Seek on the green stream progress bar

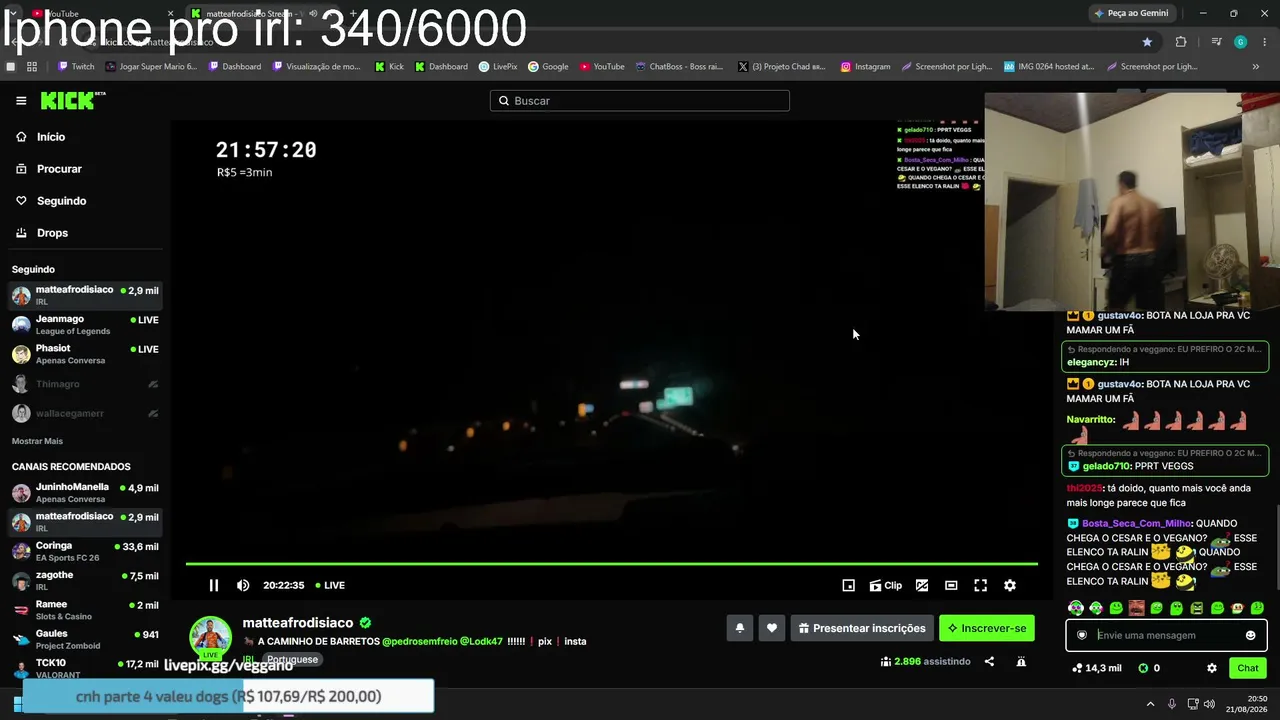pyautogui.click(x=611, y=564)
